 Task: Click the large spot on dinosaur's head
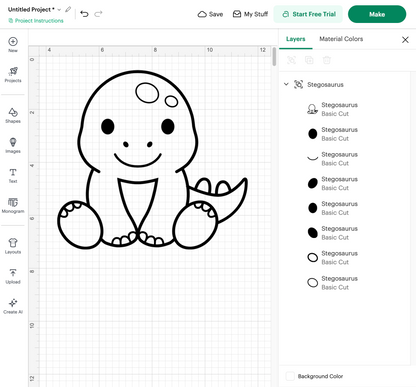[x=147, y=93]
